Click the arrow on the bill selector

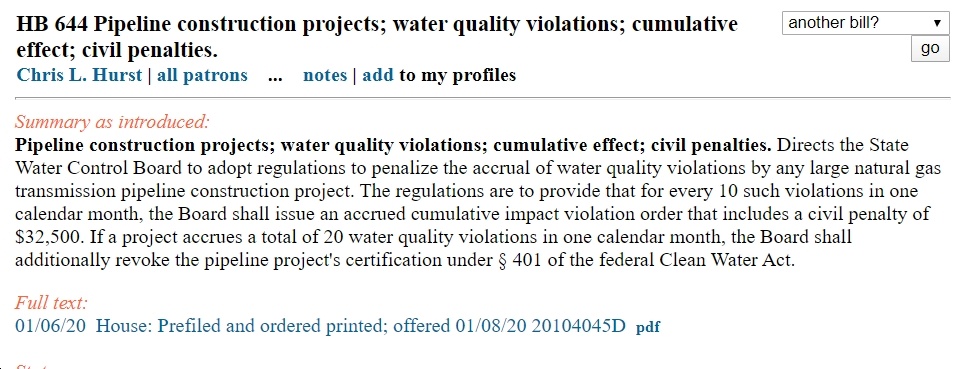tap(937, 23)
